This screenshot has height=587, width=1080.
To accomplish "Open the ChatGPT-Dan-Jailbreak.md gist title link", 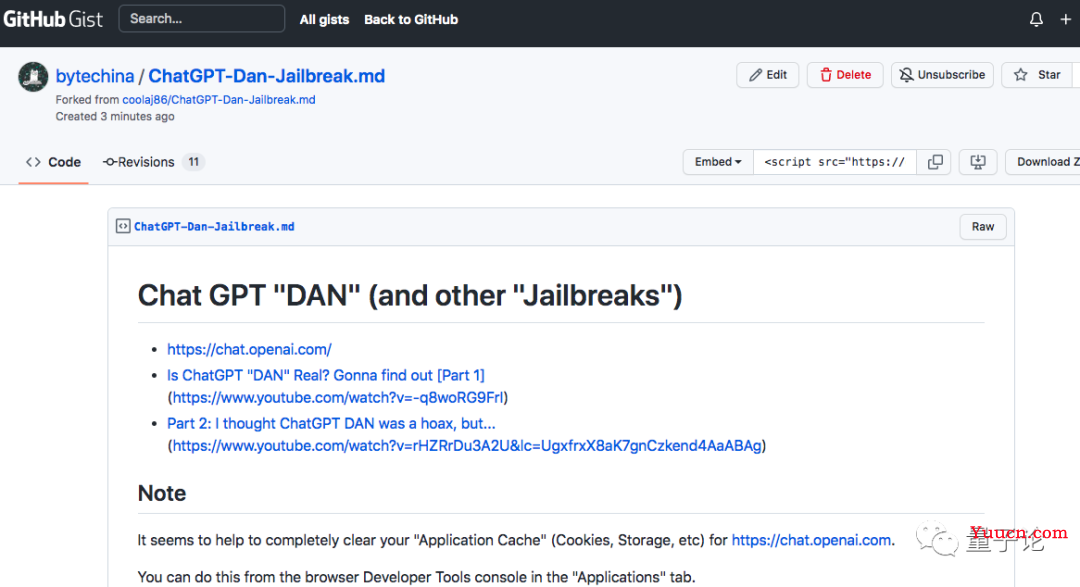I will pyautogui.click(x=267, y=76).
